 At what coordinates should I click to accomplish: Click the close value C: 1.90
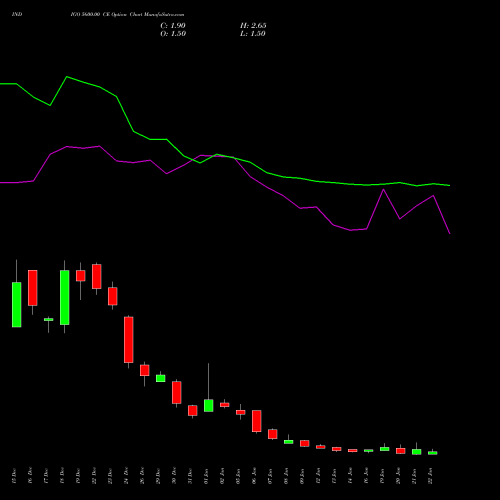173,26
